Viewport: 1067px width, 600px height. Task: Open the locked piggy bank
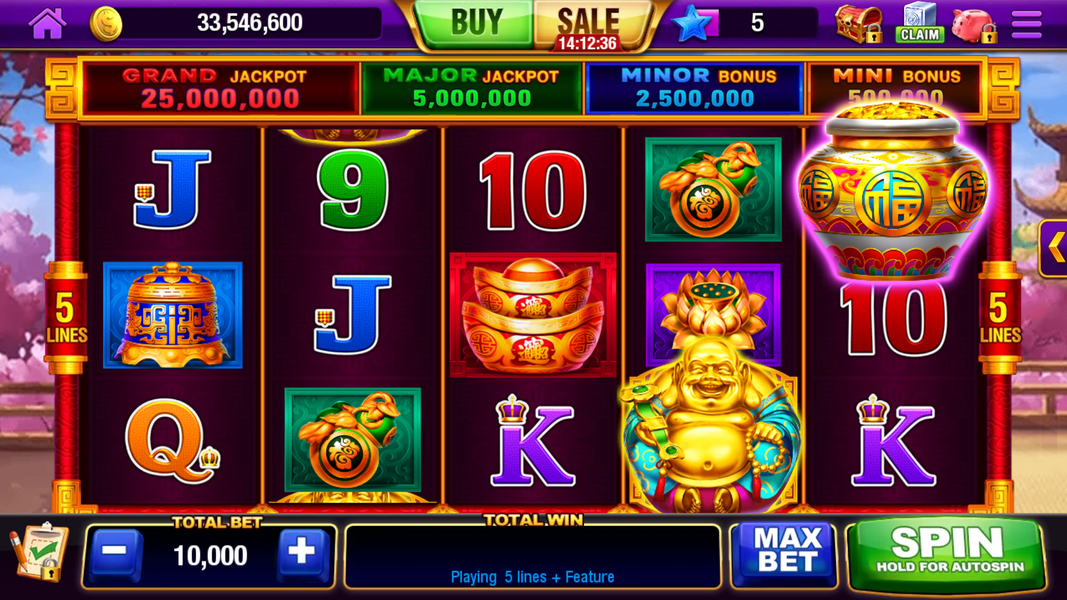[974, 24]
